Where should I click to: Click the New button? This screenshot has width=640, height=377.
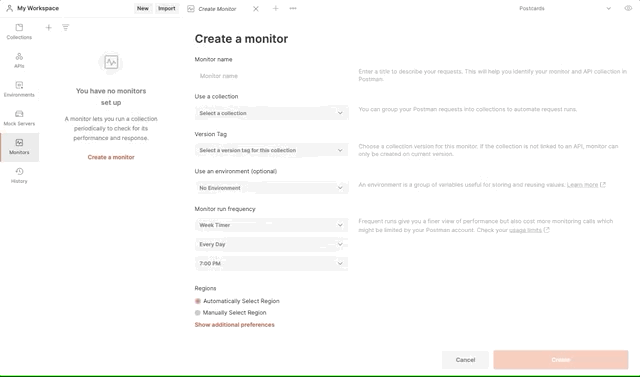143,8
